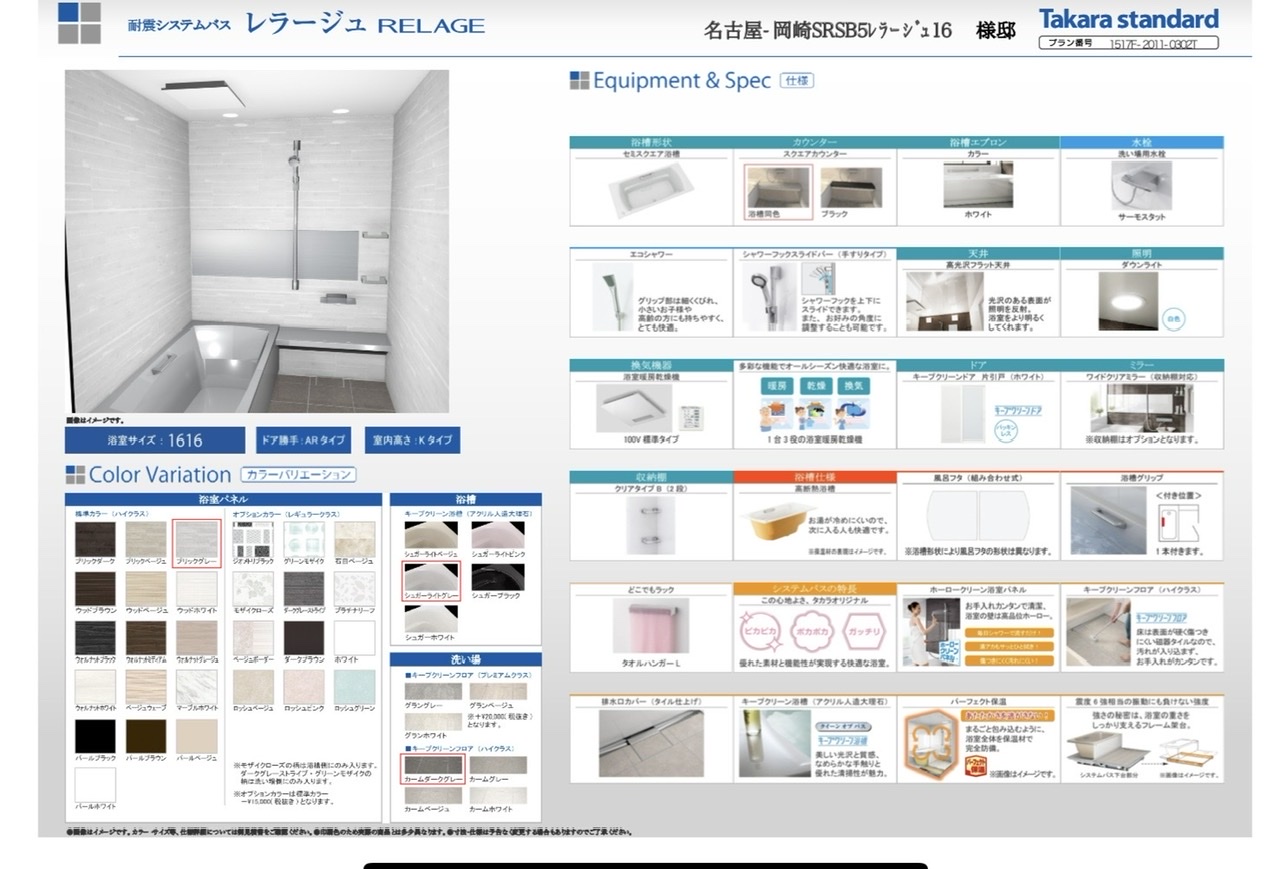1280x869 pixels.
Task: Select the ブラック counter option image
Action: tap(851, 186)
